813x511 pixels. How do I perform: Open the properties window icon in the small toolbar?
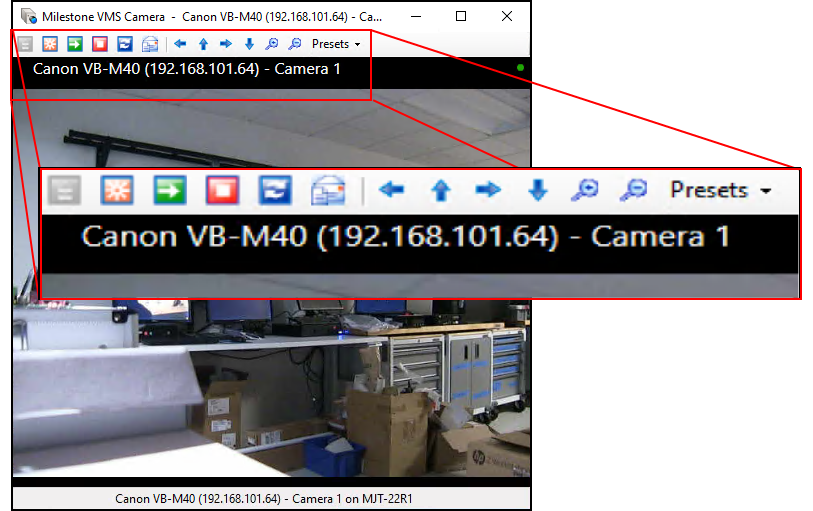(x=150, y=44)
